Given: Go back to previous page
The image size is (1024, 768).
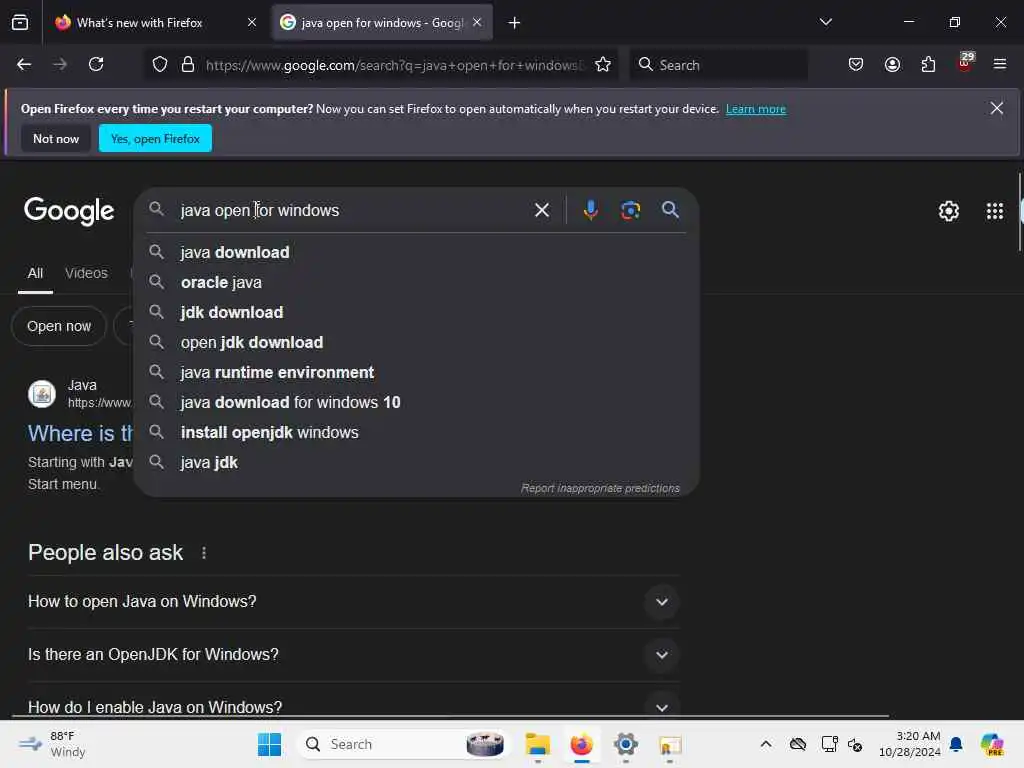Looking at the screenshot, I should (x=24, y=65).
